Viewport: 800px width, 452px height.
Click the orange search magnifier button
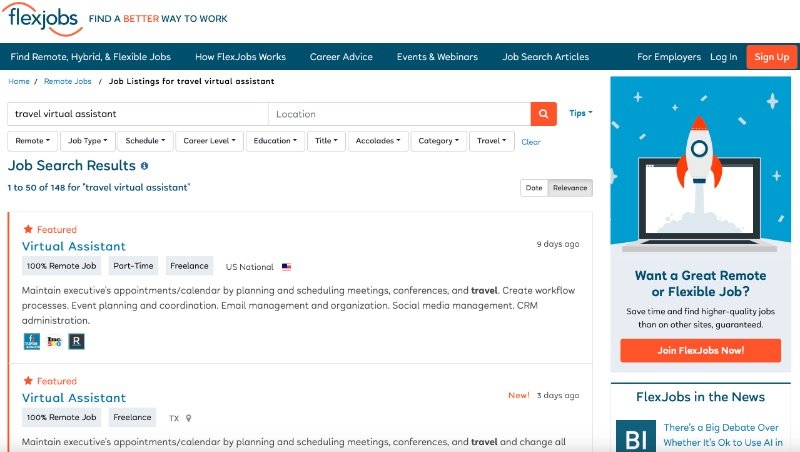coord(543,114)
